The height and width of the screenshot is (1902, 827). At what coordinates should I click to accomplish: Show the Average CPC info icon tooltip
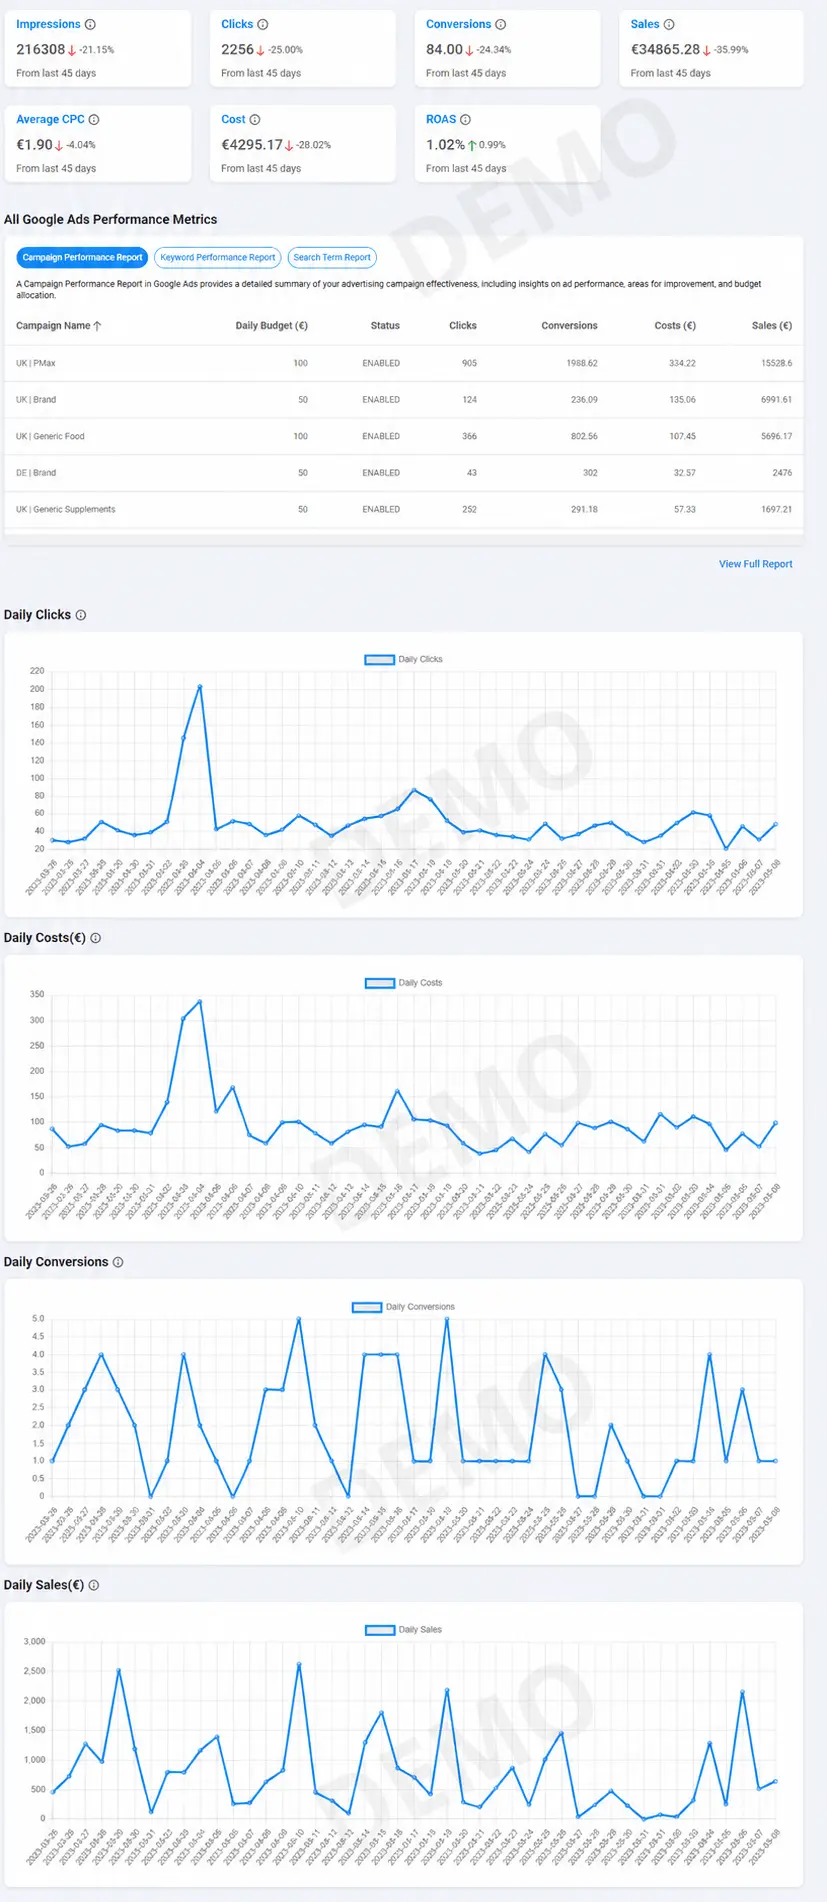click(x=94, y=119)
